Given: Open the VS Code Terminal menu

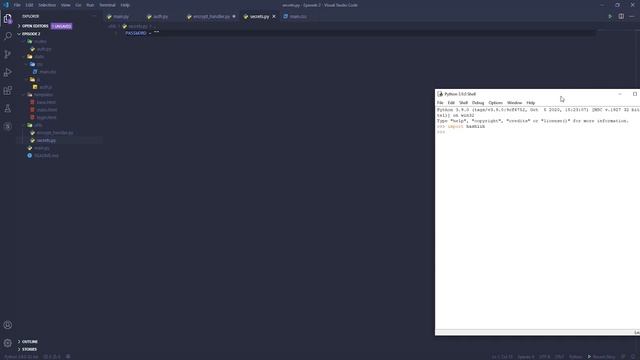Looking at the screenshot, I should point(107,5).
